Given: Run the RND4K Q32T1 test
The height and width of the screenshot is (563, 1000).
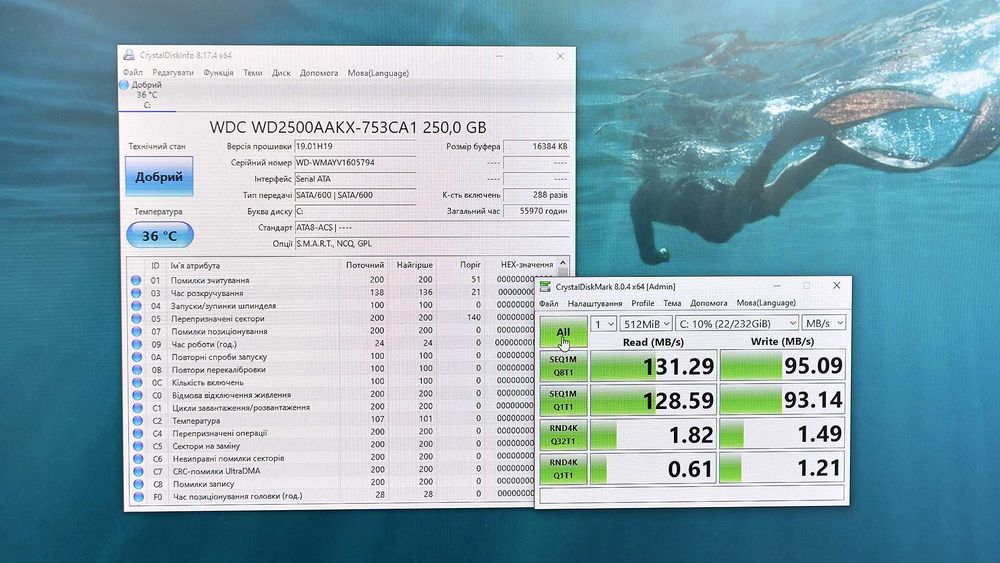Looking at the screenshot, I should [563, 434].
